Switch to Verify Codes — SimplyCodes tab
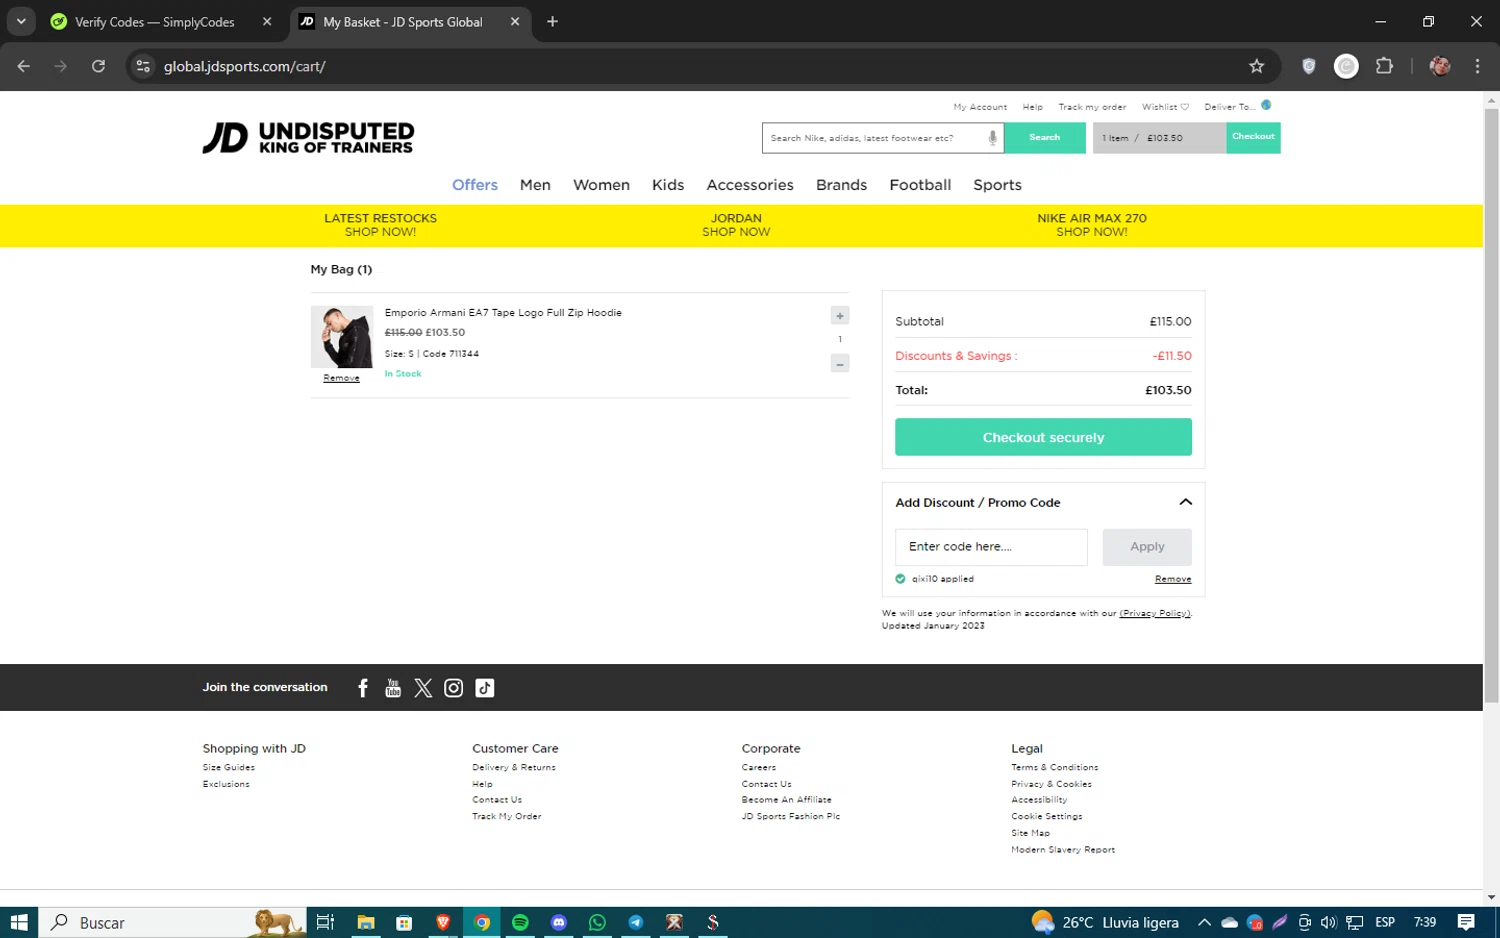Viewport: 1500px width, 938px height. point(154,21)
